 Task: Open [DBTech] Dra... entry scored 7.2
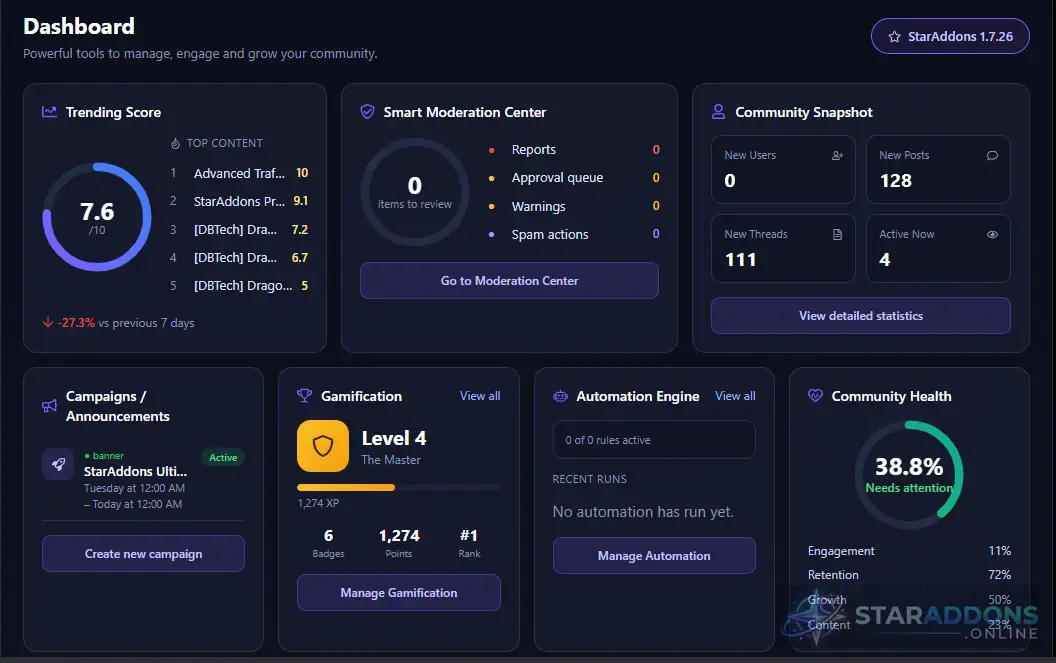[239, 230]
